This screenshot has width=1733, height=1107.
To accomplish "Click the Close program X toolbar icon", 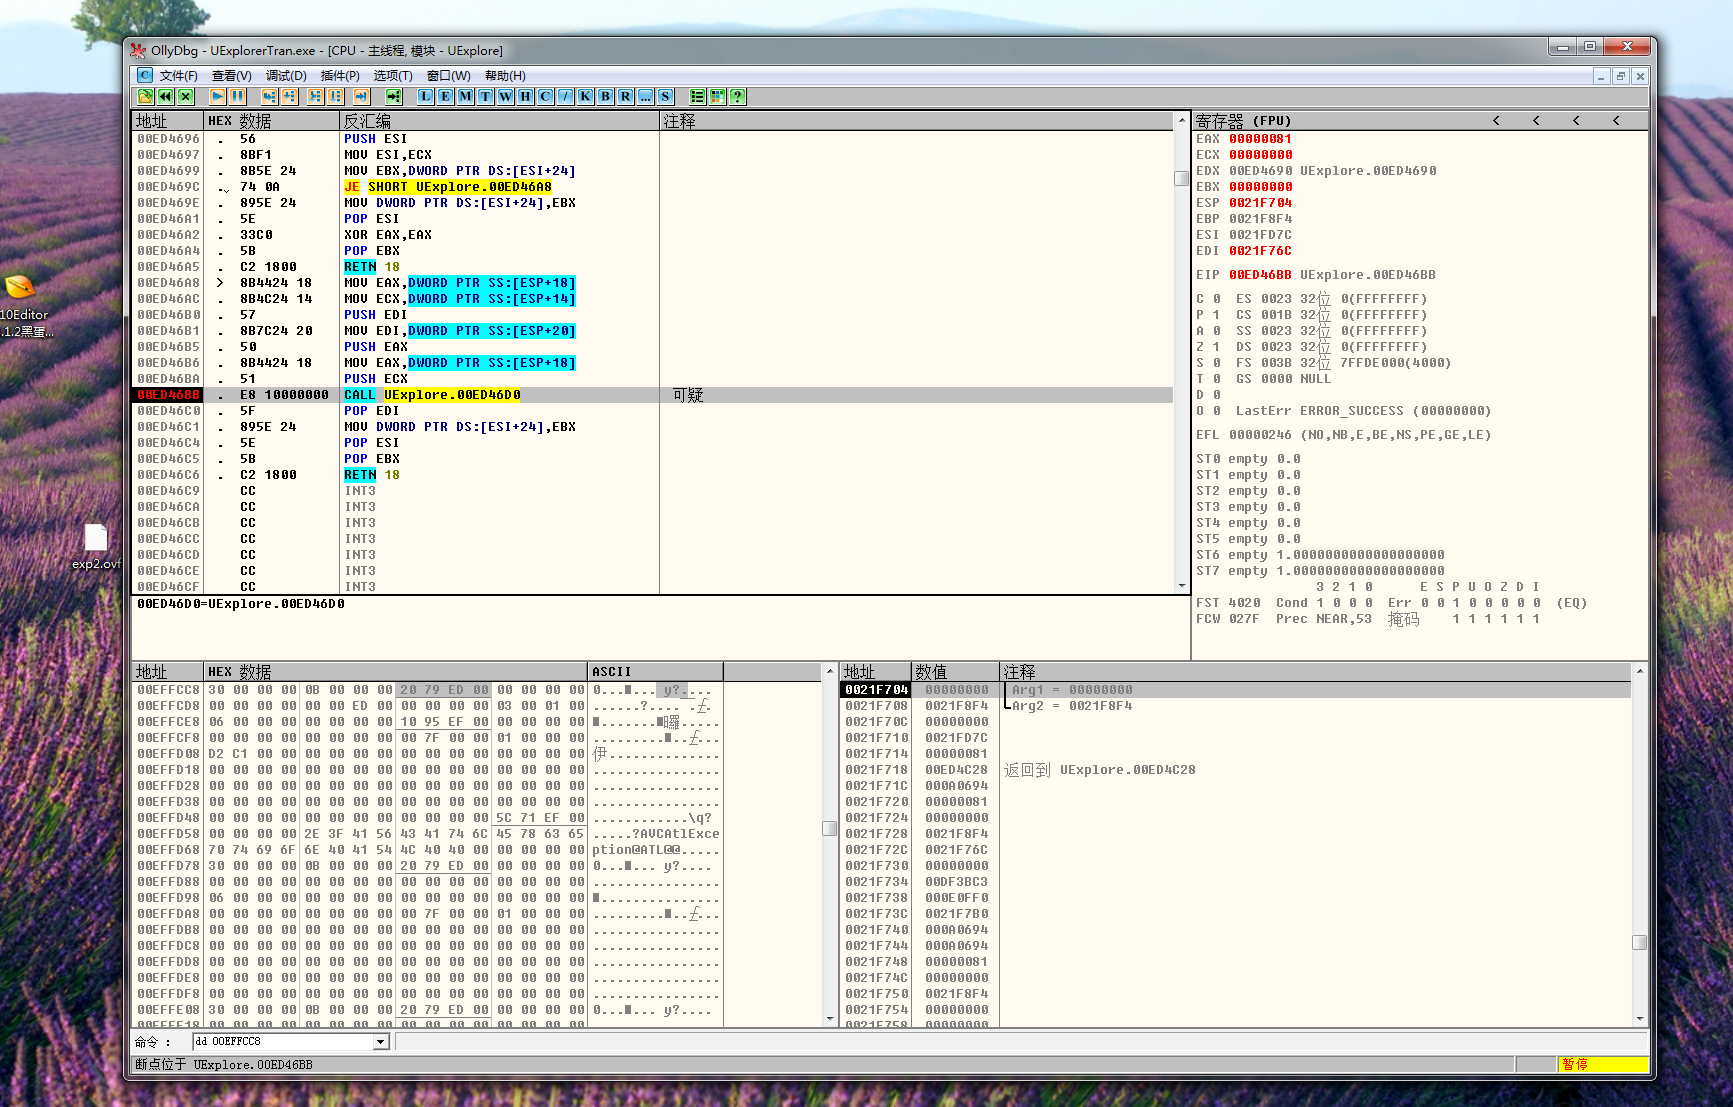I will [x=186, y=97].
